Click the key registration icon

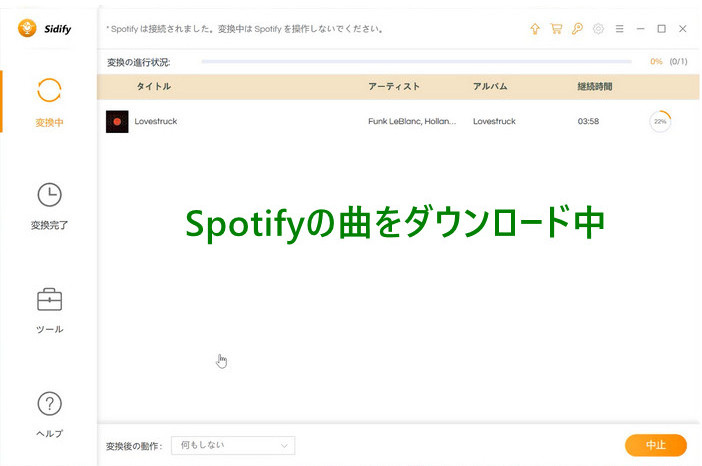pos(577,29)
